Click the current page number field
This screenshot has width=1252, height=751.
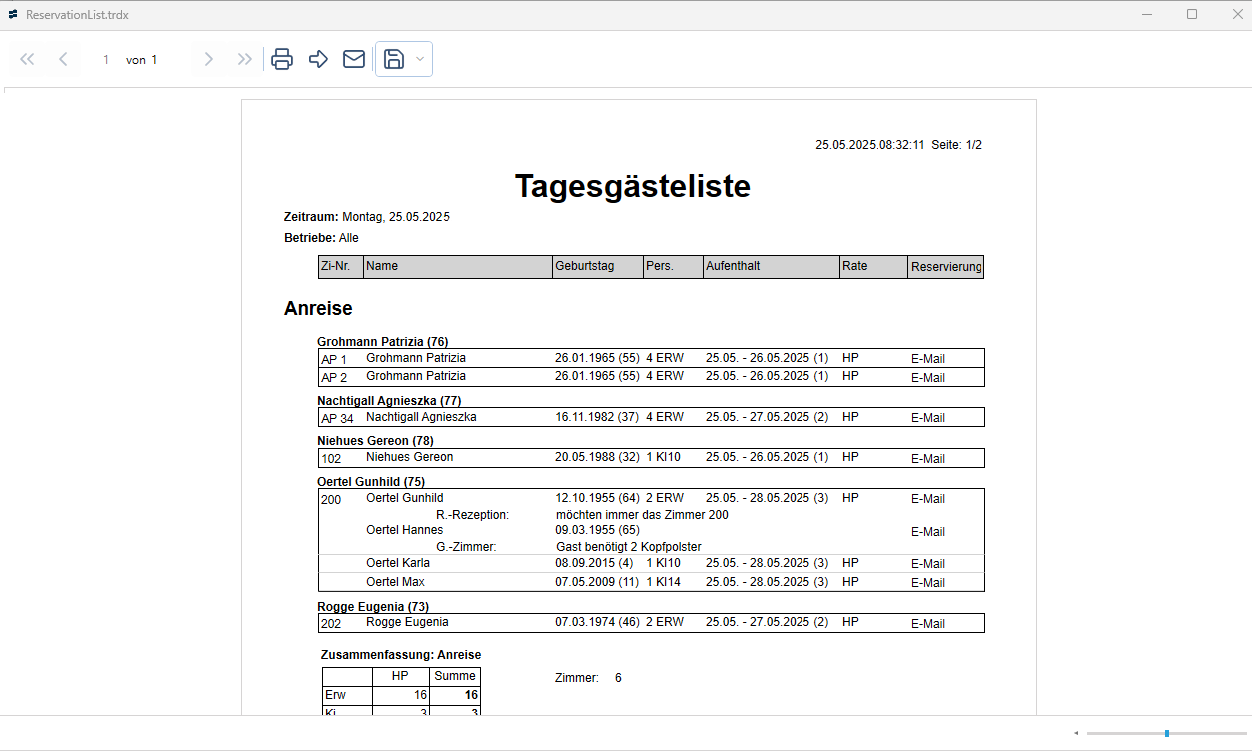point(106,60)
